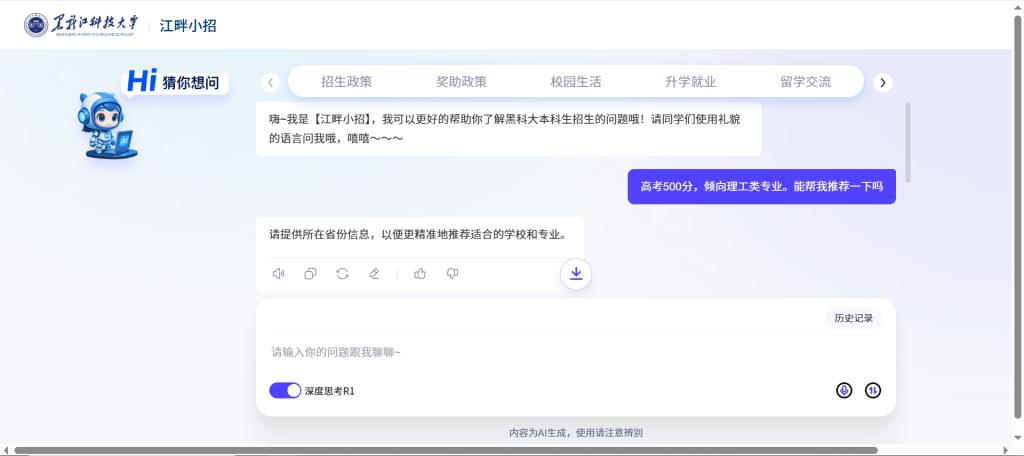1024x456 pixels.
Task: Click the icon right of the microphone
Action: 873,390
